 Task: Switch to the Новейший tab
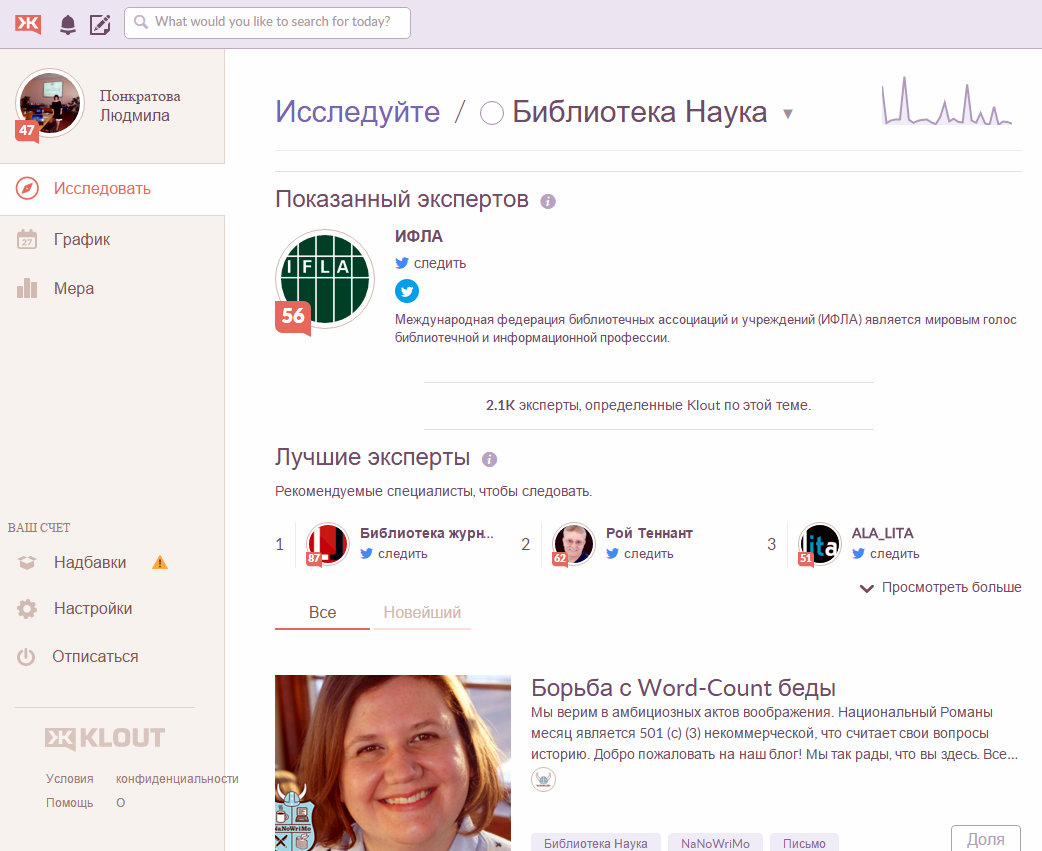422,613
